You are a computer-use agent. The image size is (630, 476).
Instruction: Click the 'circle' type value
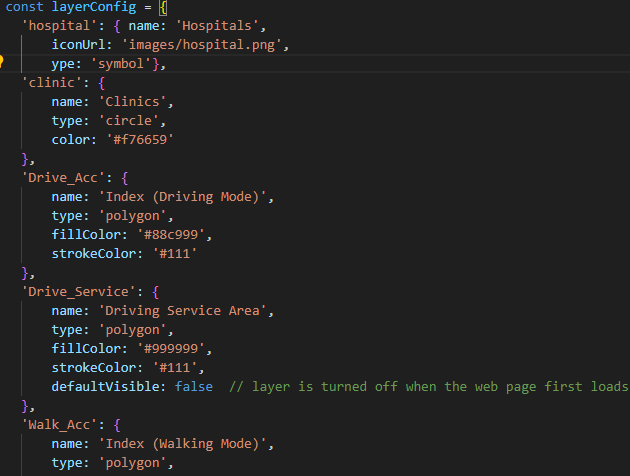click(x=129, y=121)
